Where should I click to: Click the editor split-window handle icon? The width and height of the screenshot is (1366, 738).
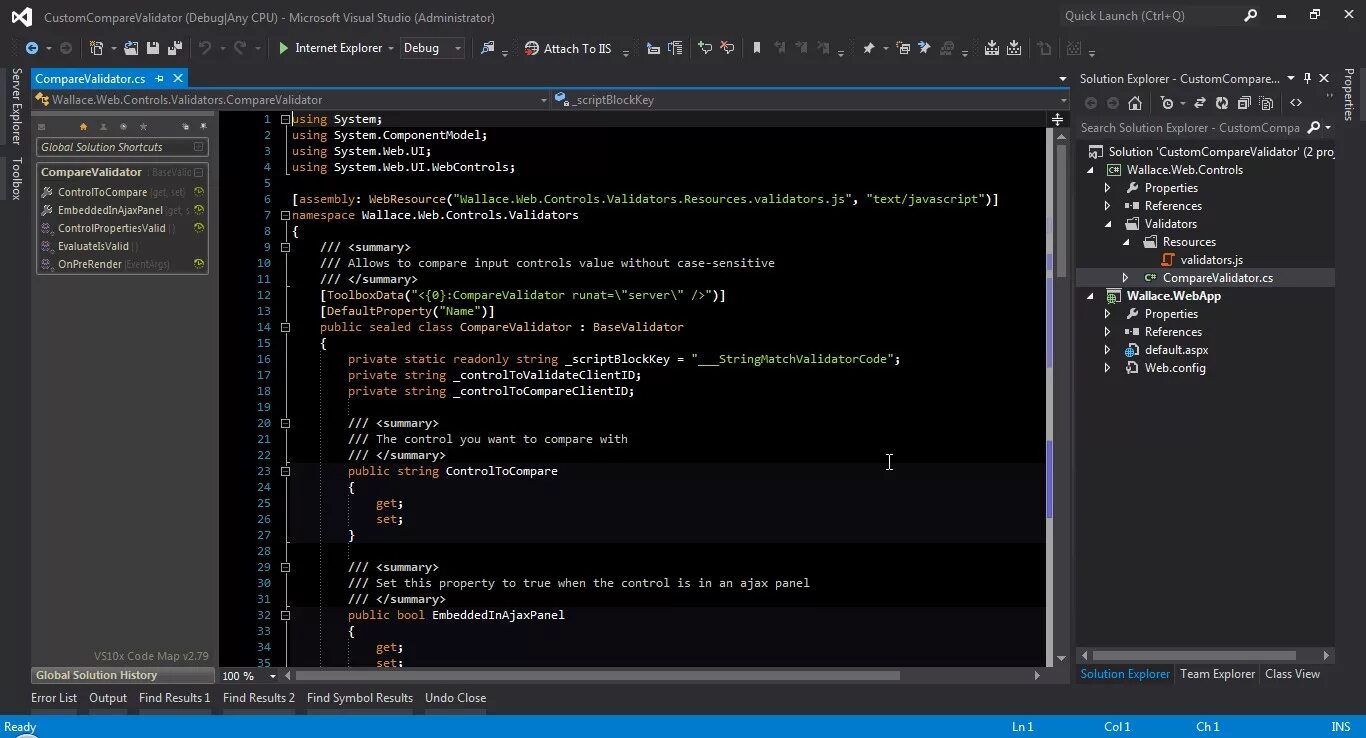1057,119
